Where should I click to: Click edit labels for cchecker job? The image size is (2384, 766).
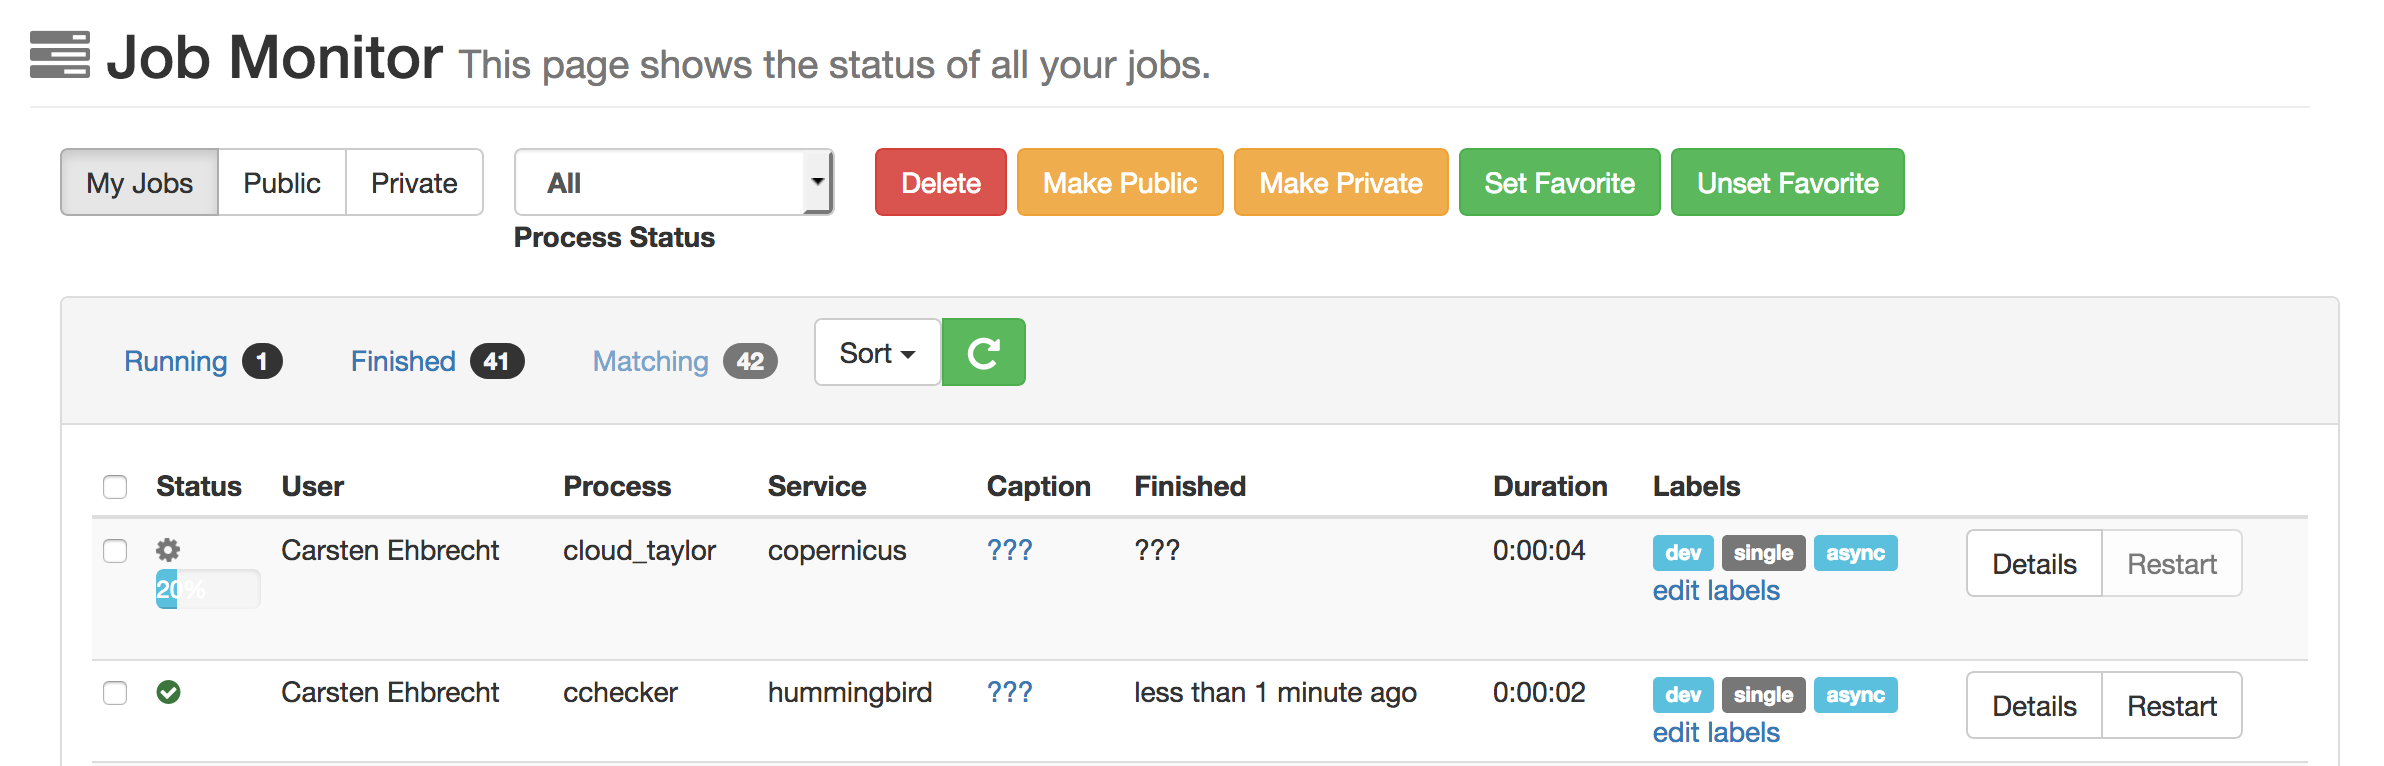tap(1716, 733)
